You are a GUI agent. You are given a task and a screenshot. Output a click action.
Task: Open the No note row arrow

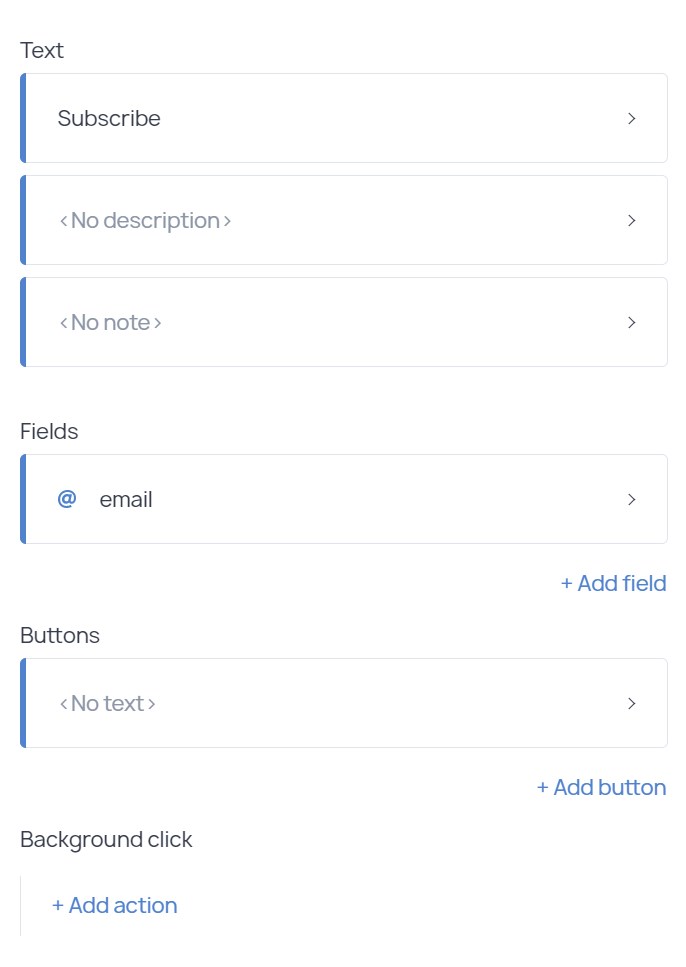click(x=632, y=322)
